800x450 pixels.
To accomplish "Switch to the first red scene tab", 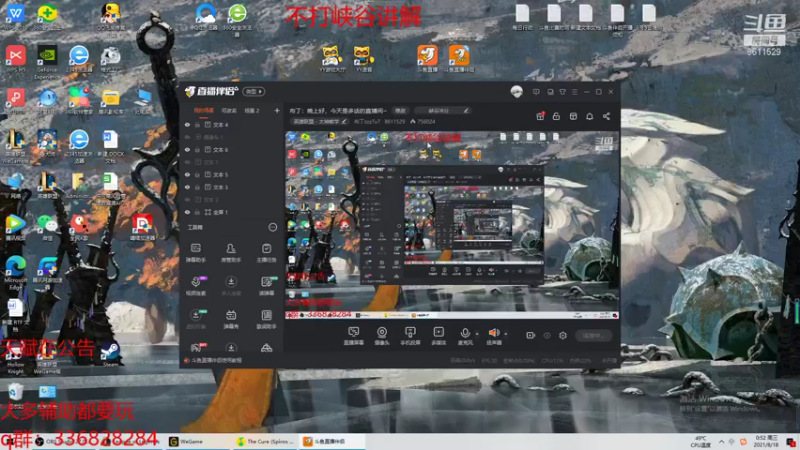I will pos(204,110).
